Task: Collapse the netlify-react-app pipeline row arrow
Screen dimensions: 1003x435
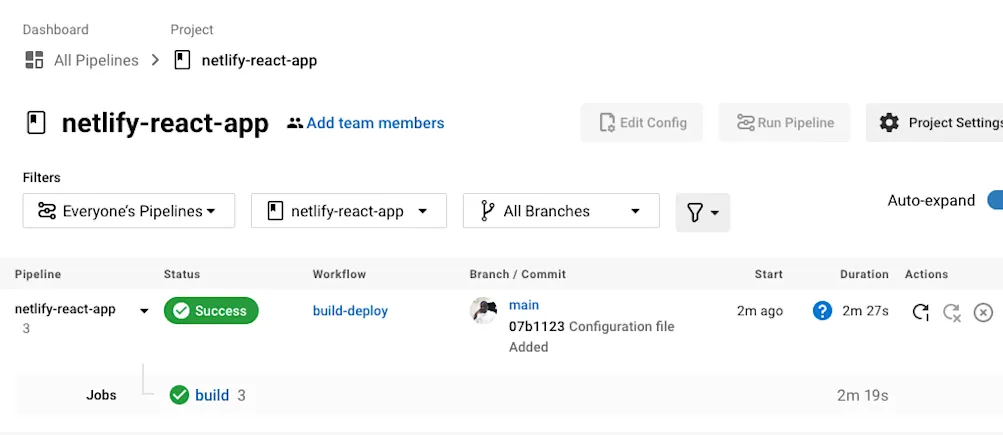Action: coord(144,311)
